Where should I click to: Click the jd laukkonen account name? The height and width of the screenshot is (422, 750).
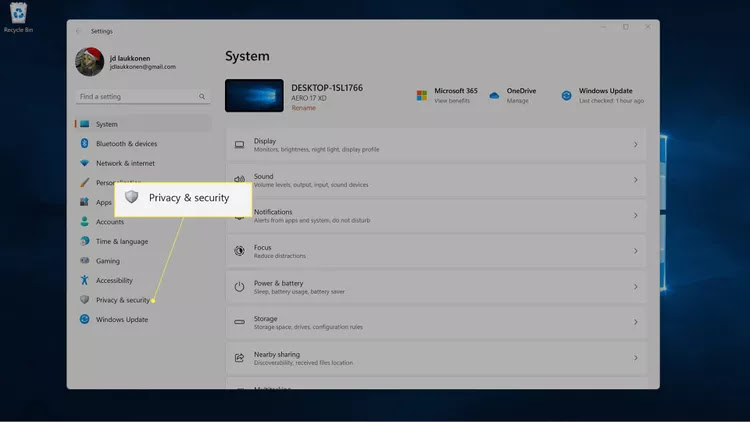coord(130,58)
